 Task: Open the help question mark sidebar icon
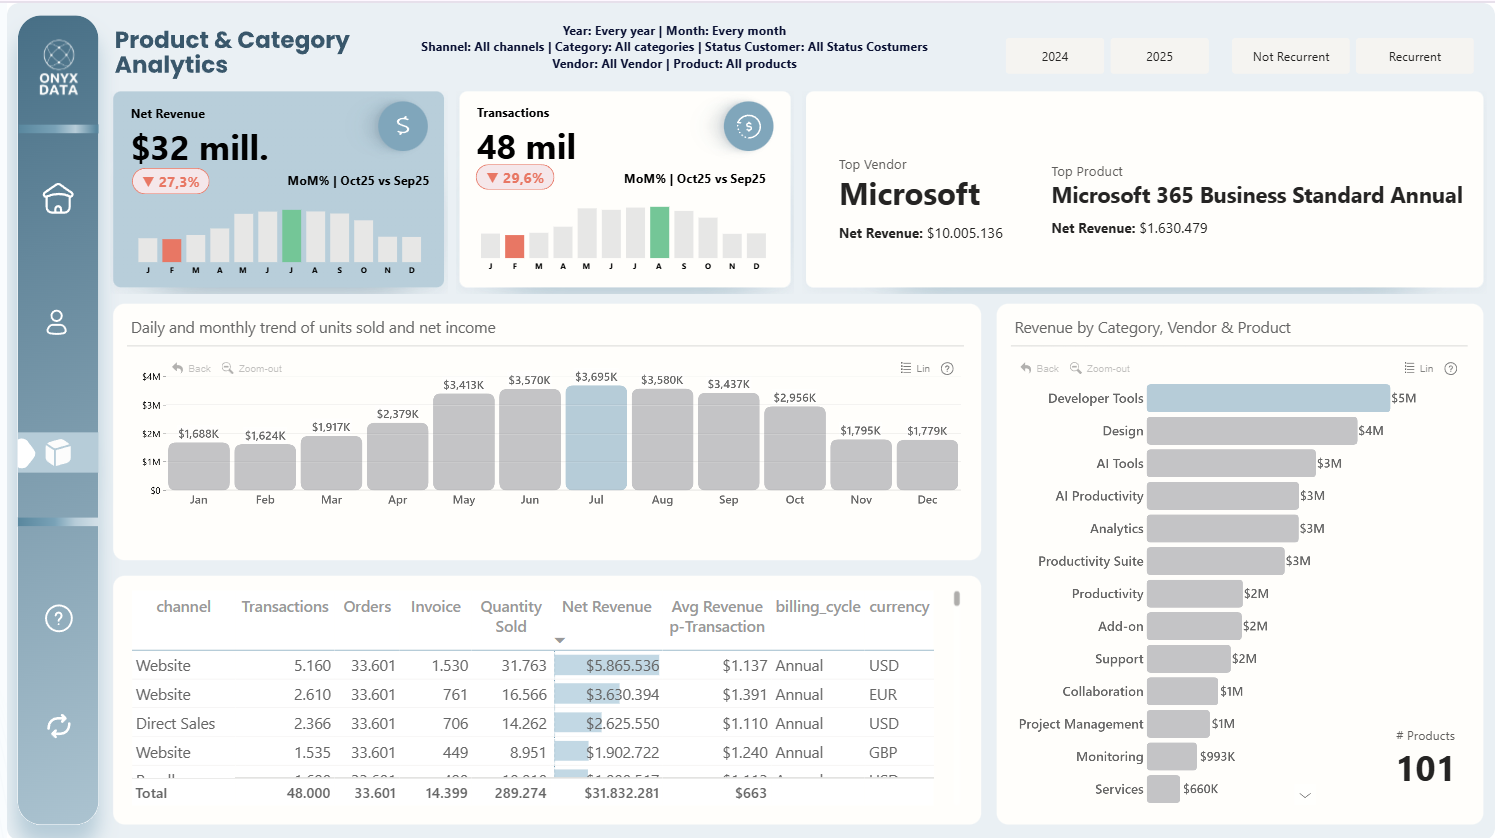59,619
